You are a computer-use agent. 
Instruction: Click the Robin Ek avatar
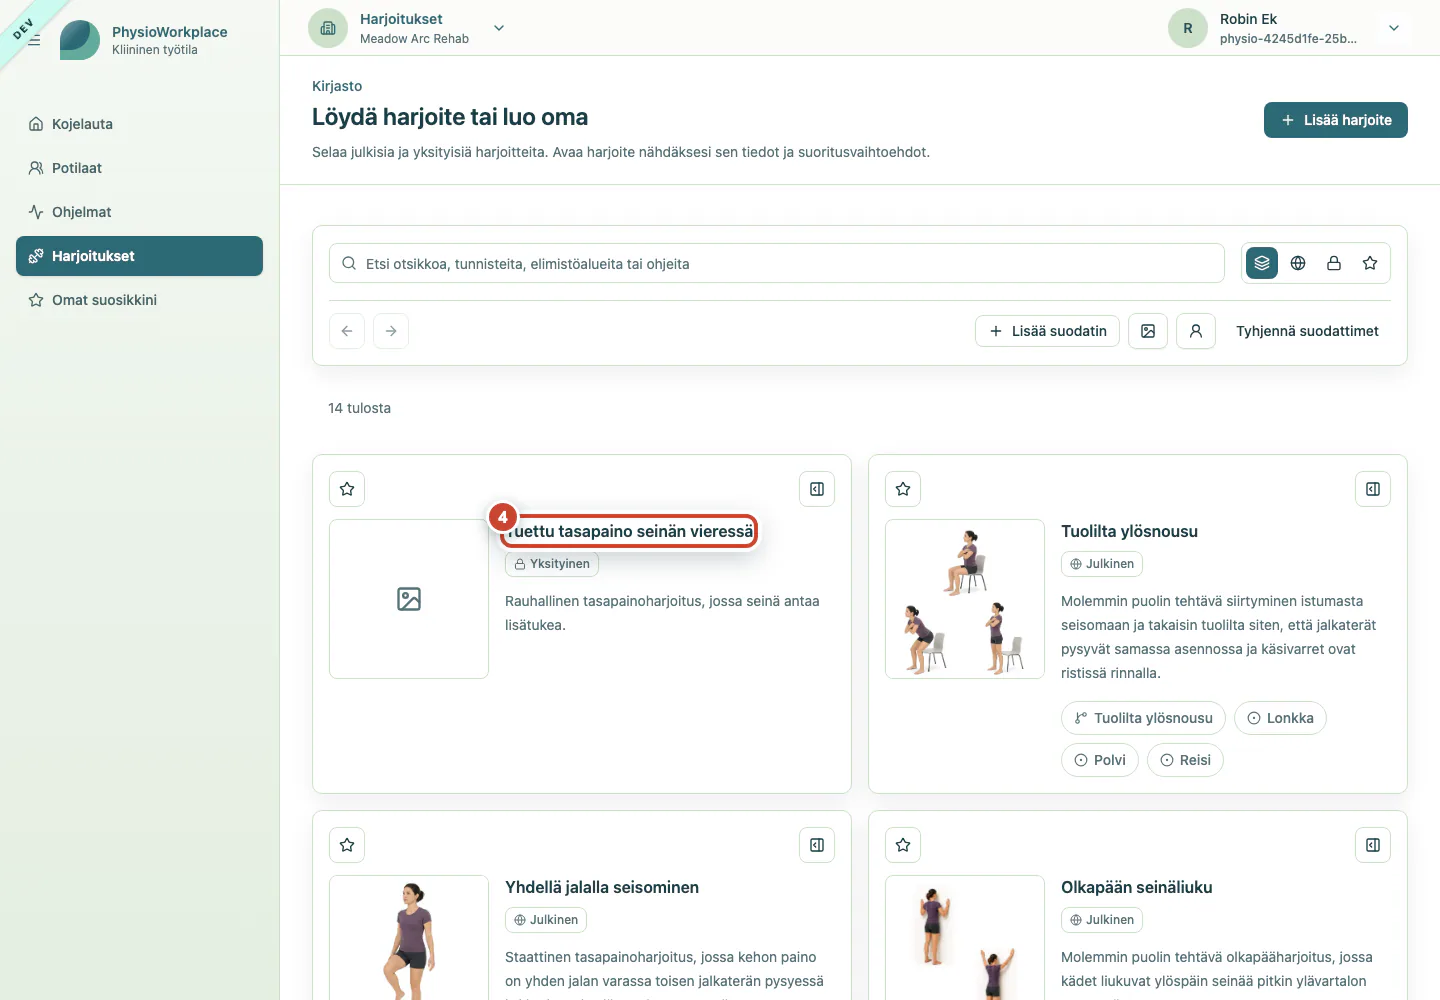(1188, 28)
